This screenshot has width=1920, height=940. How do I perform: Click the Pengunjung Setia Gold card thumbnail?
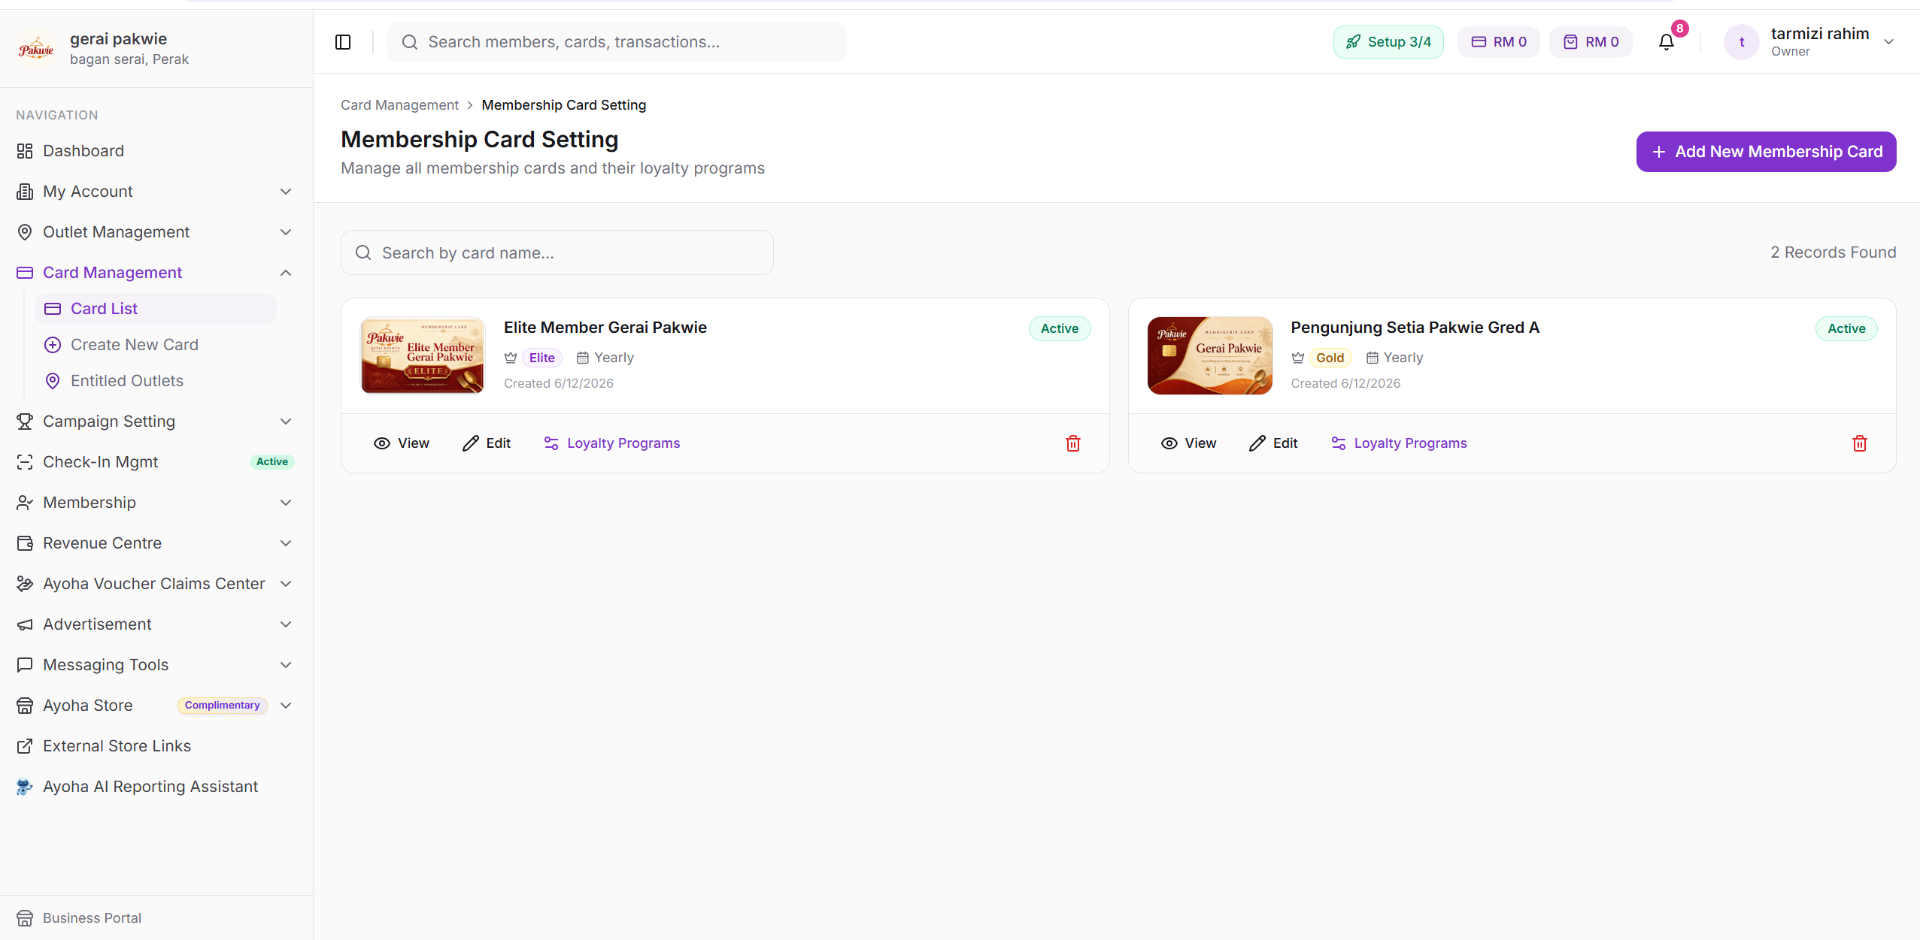(x=1210, y=356)
